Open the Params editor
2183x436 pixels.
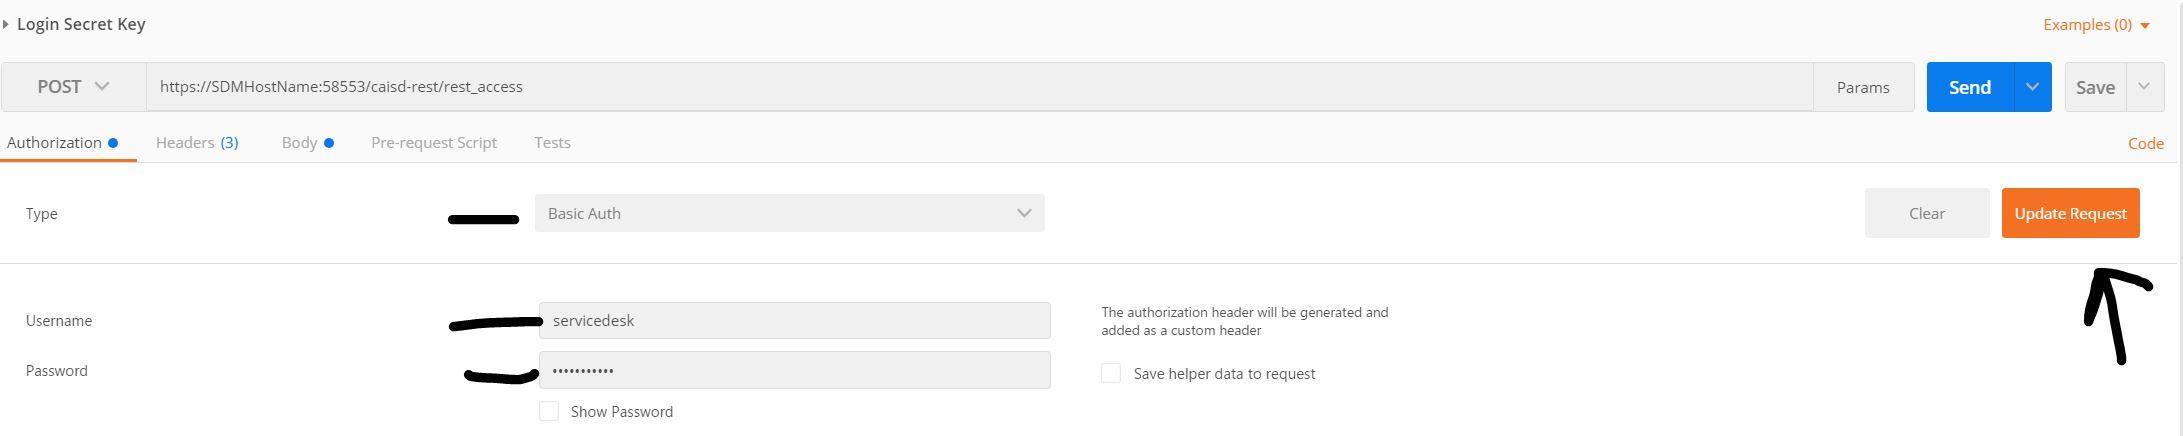pyautogui.click(x=1863, y=87)
